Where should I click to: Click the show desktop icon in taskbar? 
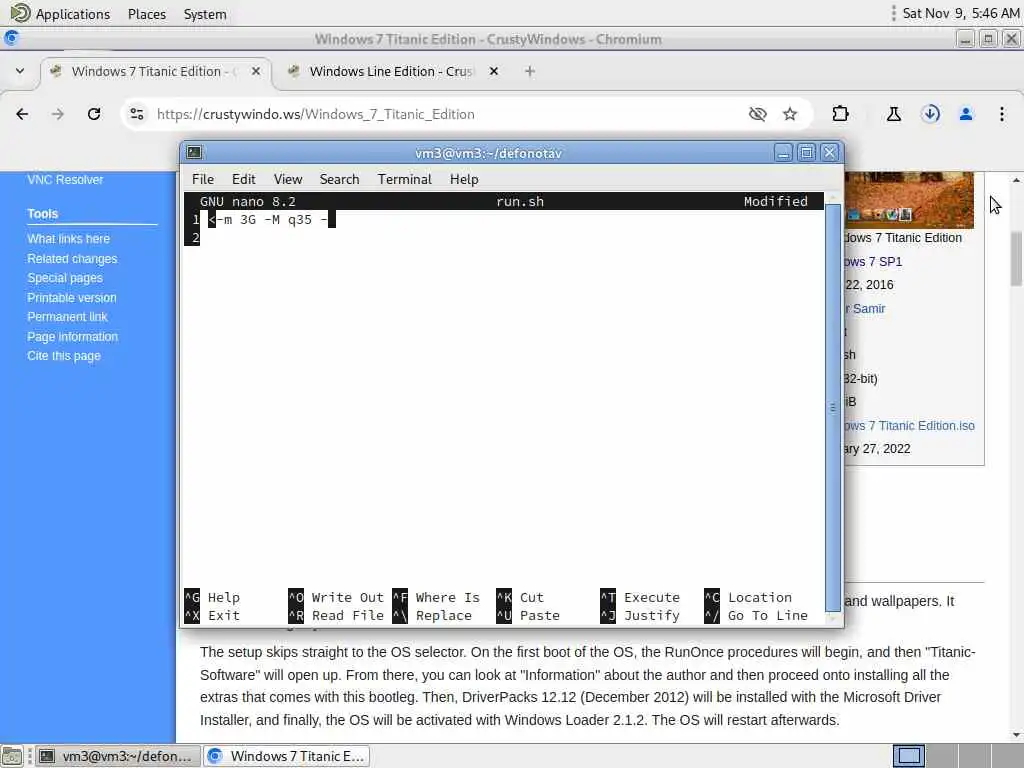(12, 756)
